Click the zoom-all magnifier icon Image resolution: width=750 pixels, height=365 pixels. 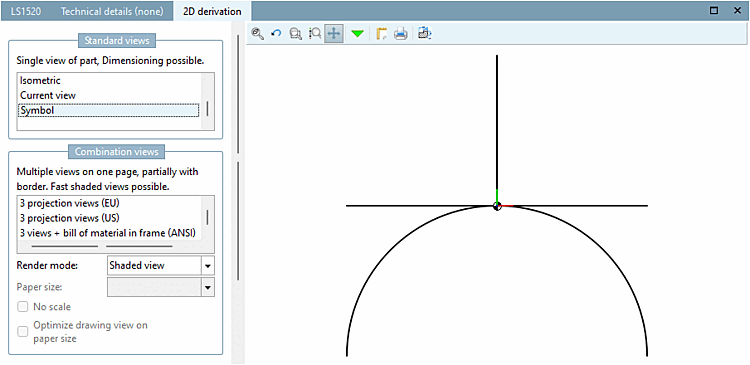[x=258, y=33]
